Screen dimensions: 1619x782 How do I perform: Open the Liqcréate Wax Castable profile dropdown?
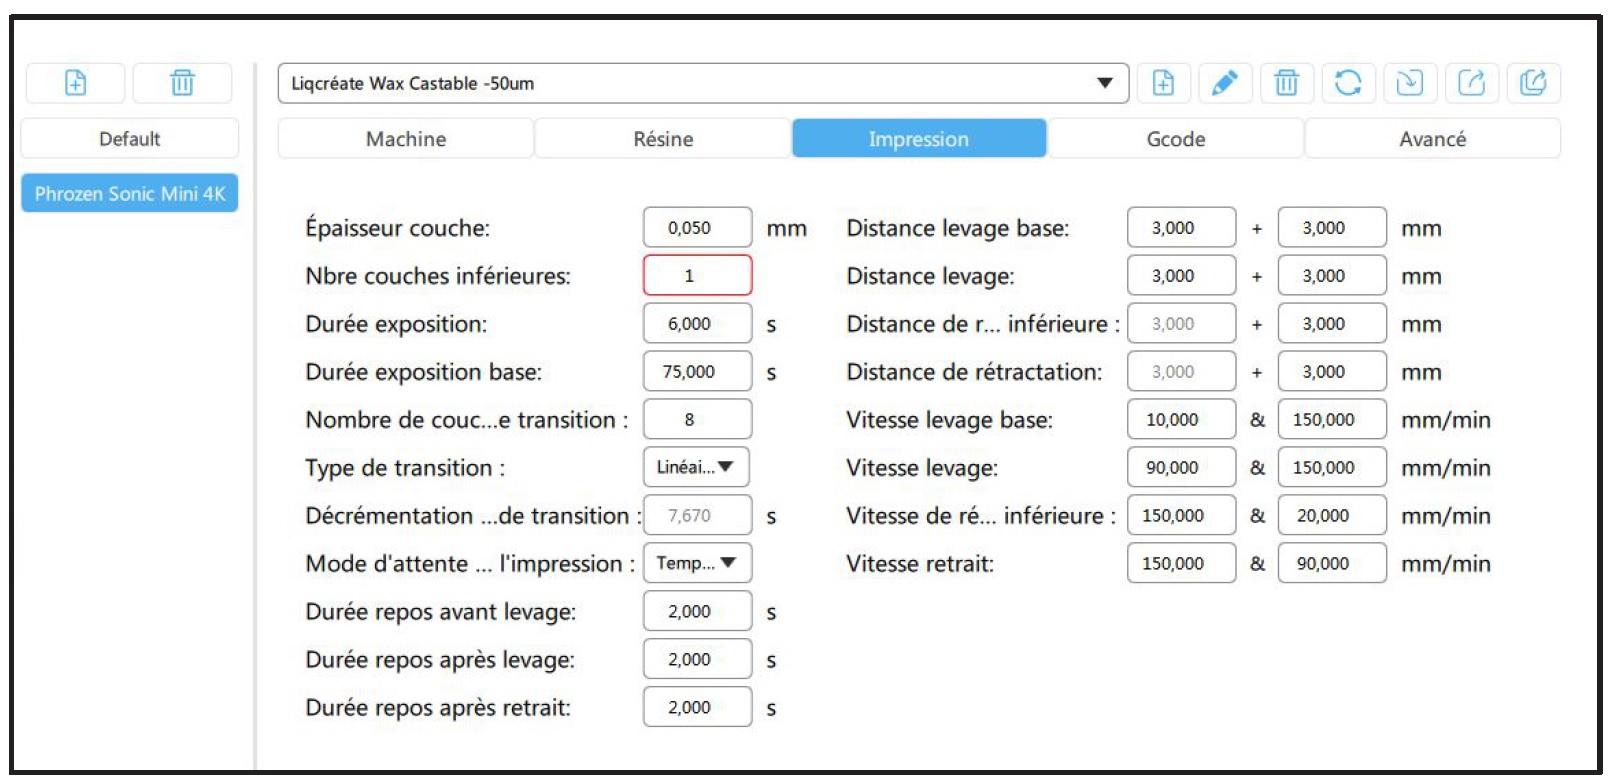click(x=703, y=83)
